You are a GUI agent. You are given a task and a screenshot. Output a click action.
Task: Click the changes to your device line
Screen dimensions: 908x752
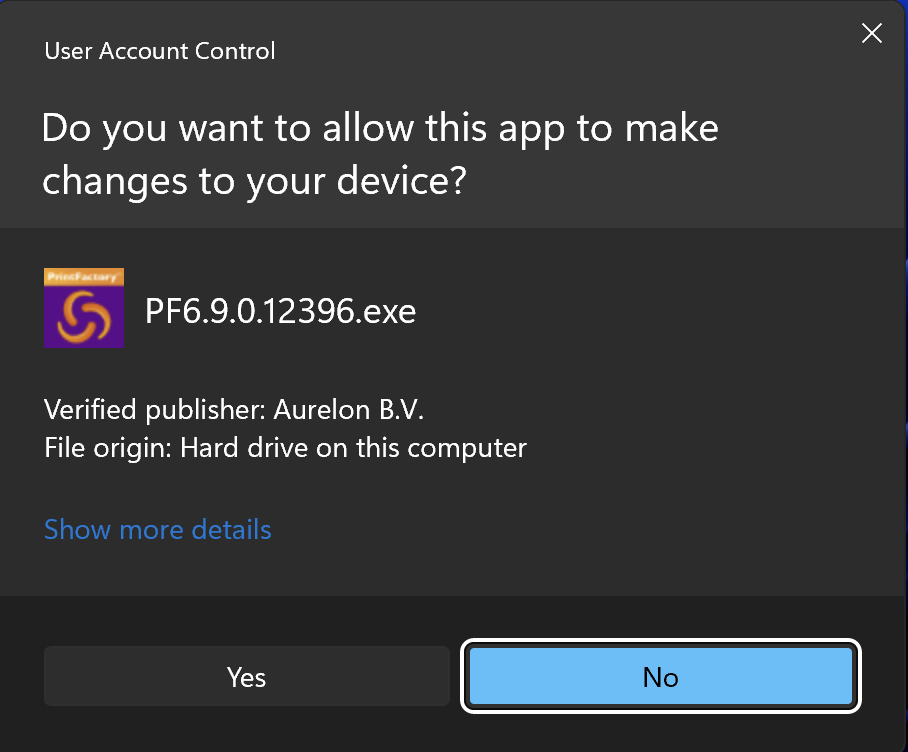(x=255, y=180)
